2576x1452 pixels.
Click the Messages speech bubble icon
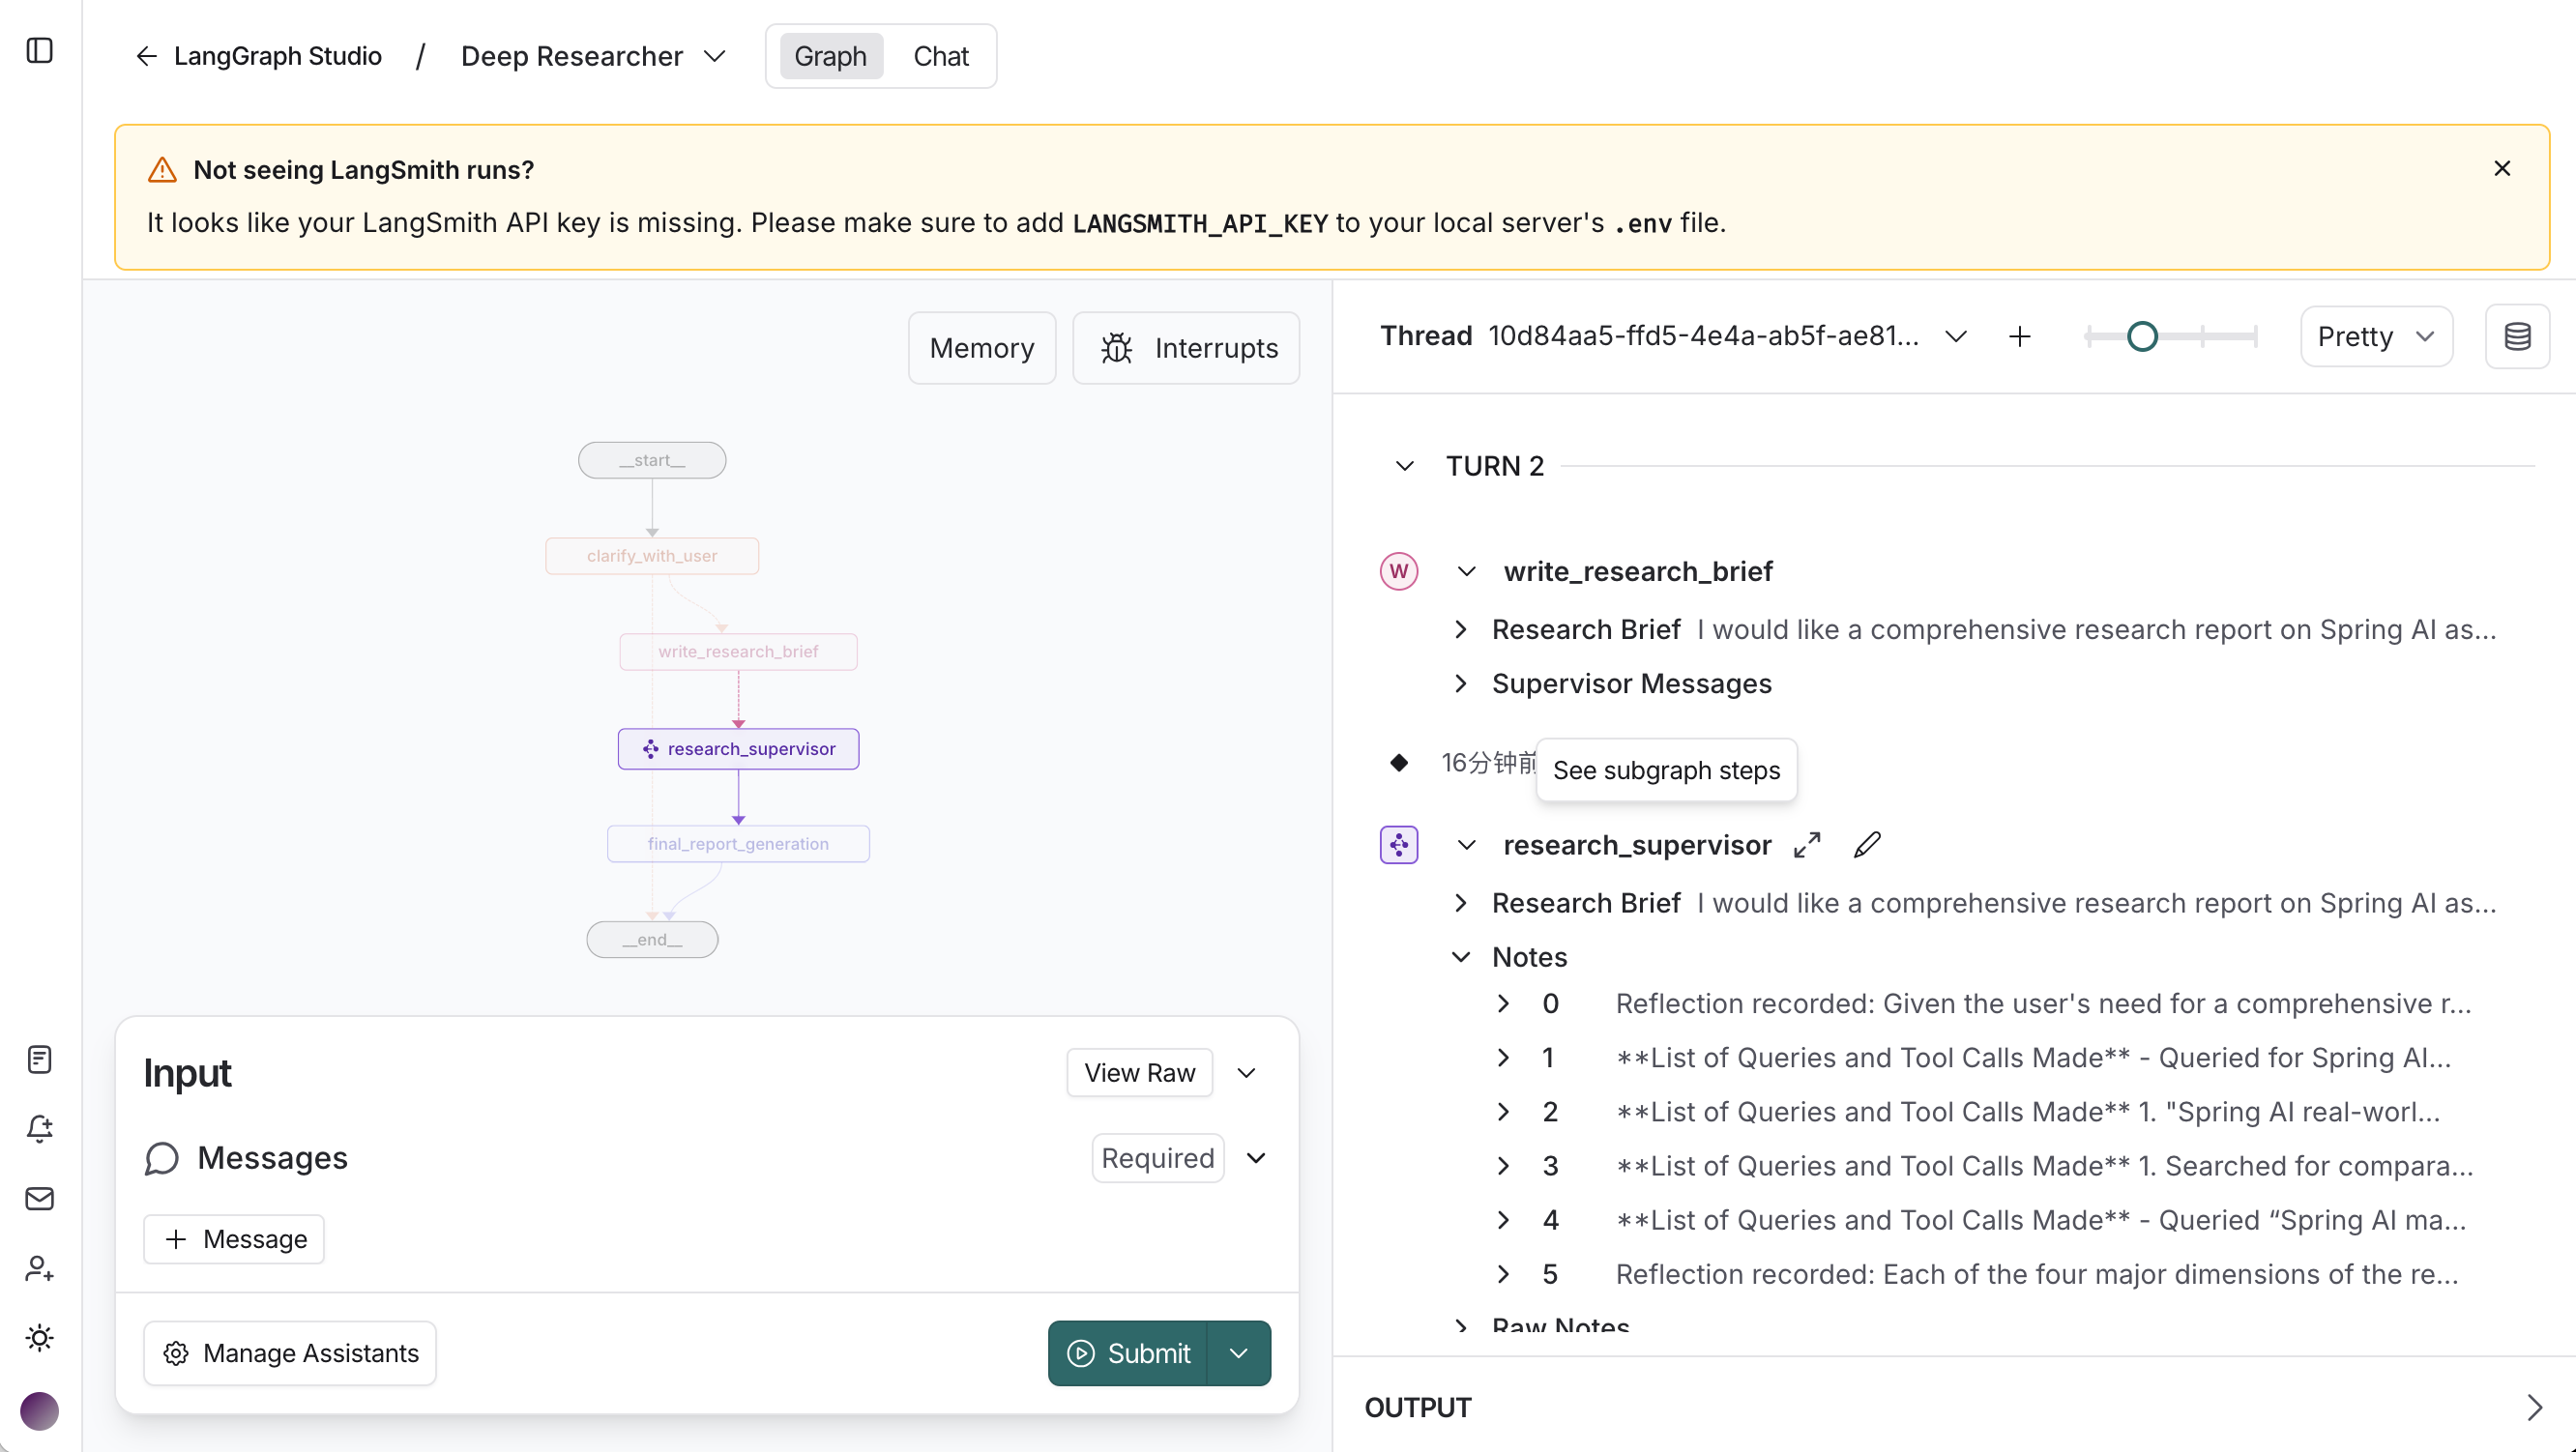pyautogui.click(x=161, y=1158)
